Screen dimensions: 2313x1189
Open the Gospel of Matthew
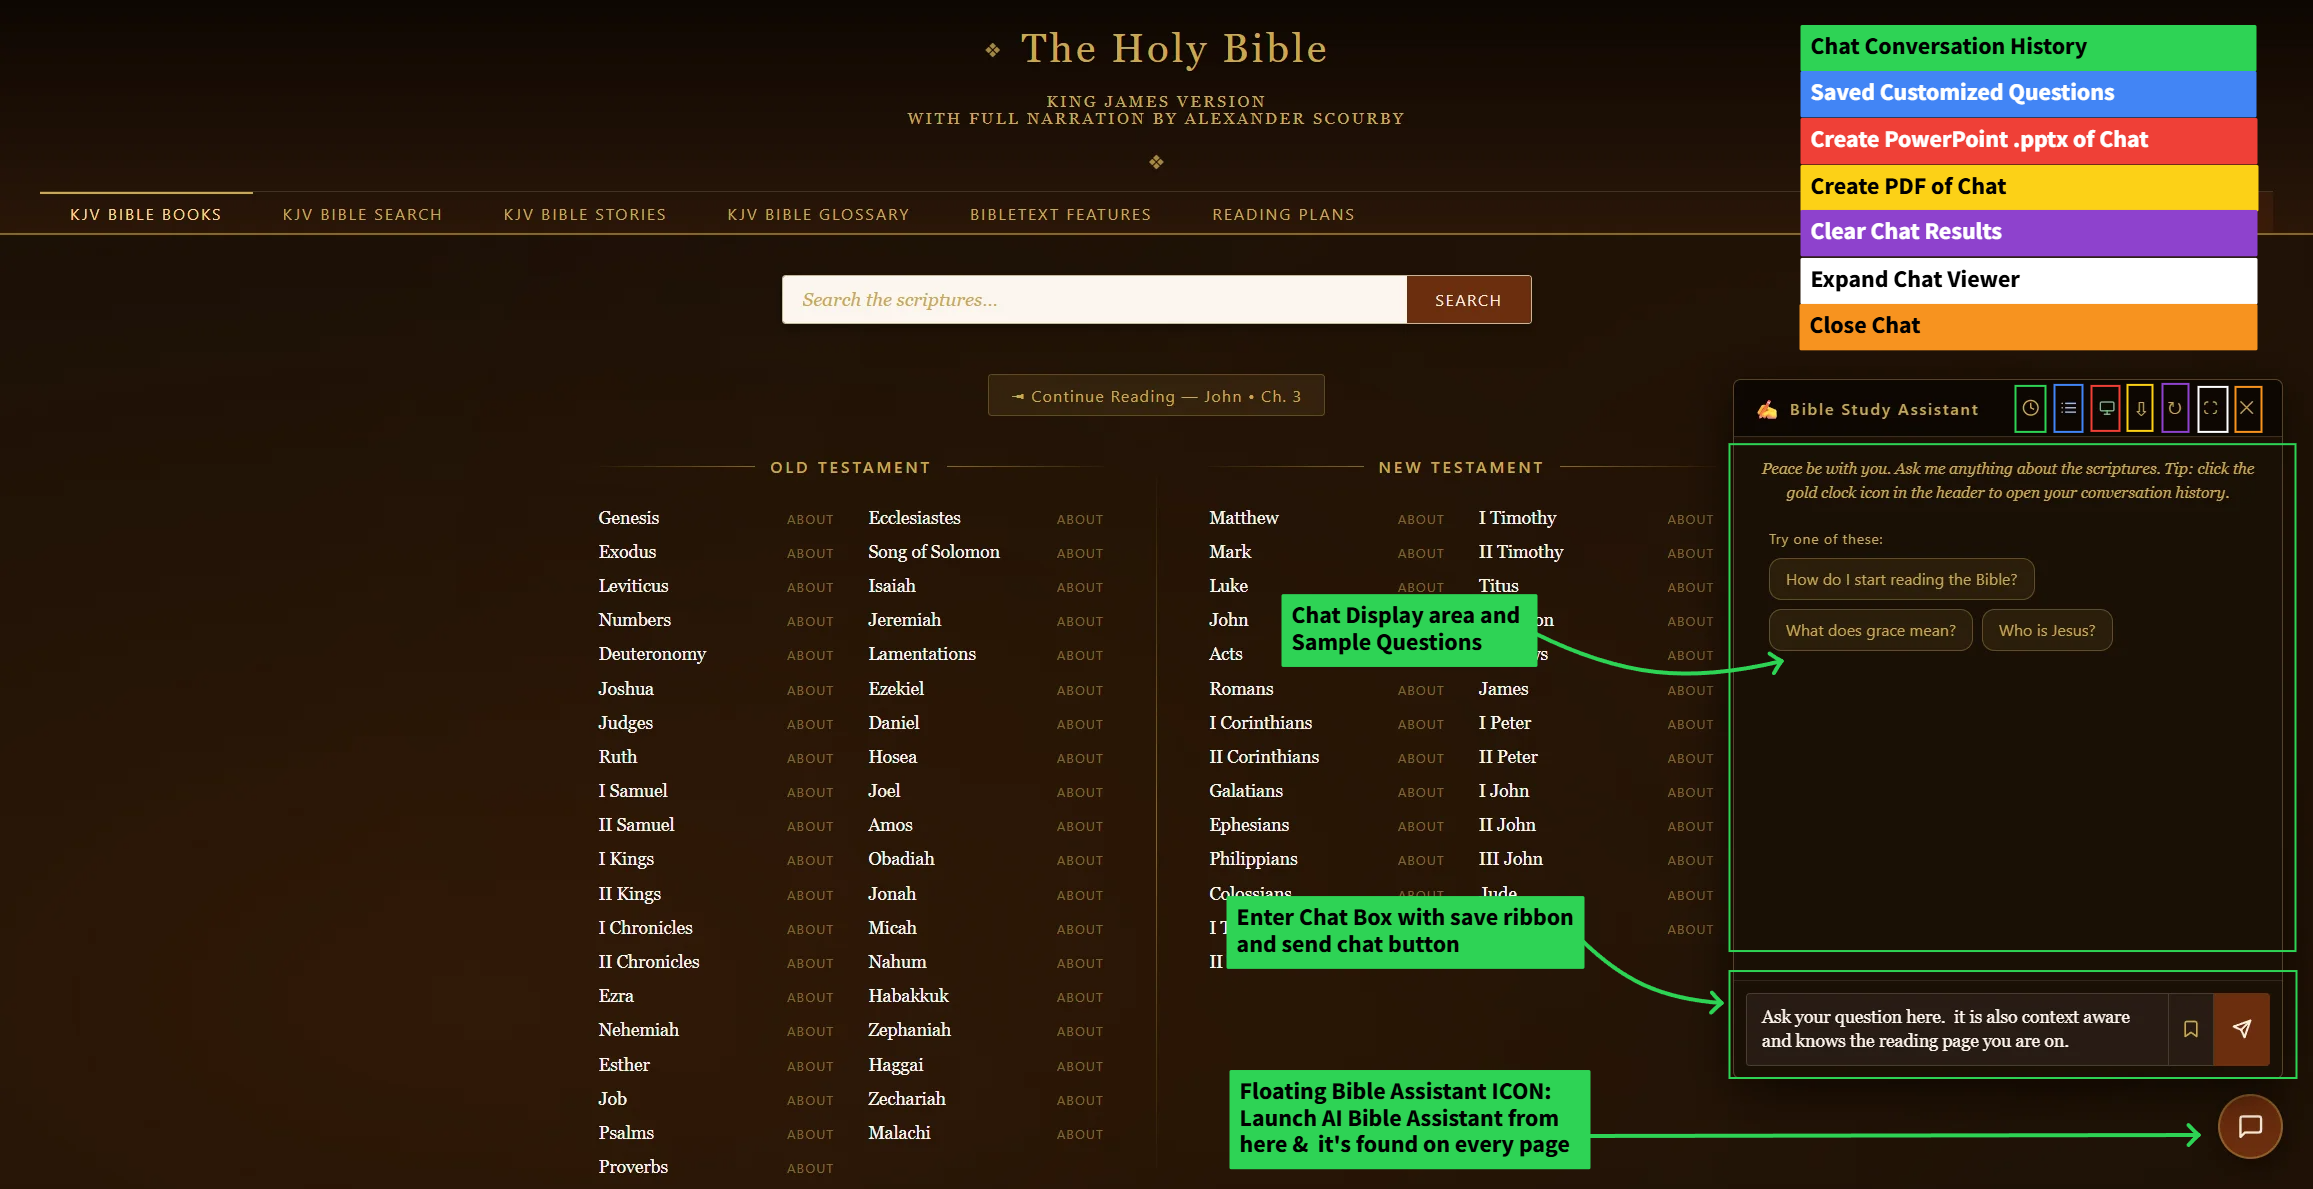[1244, 518]
